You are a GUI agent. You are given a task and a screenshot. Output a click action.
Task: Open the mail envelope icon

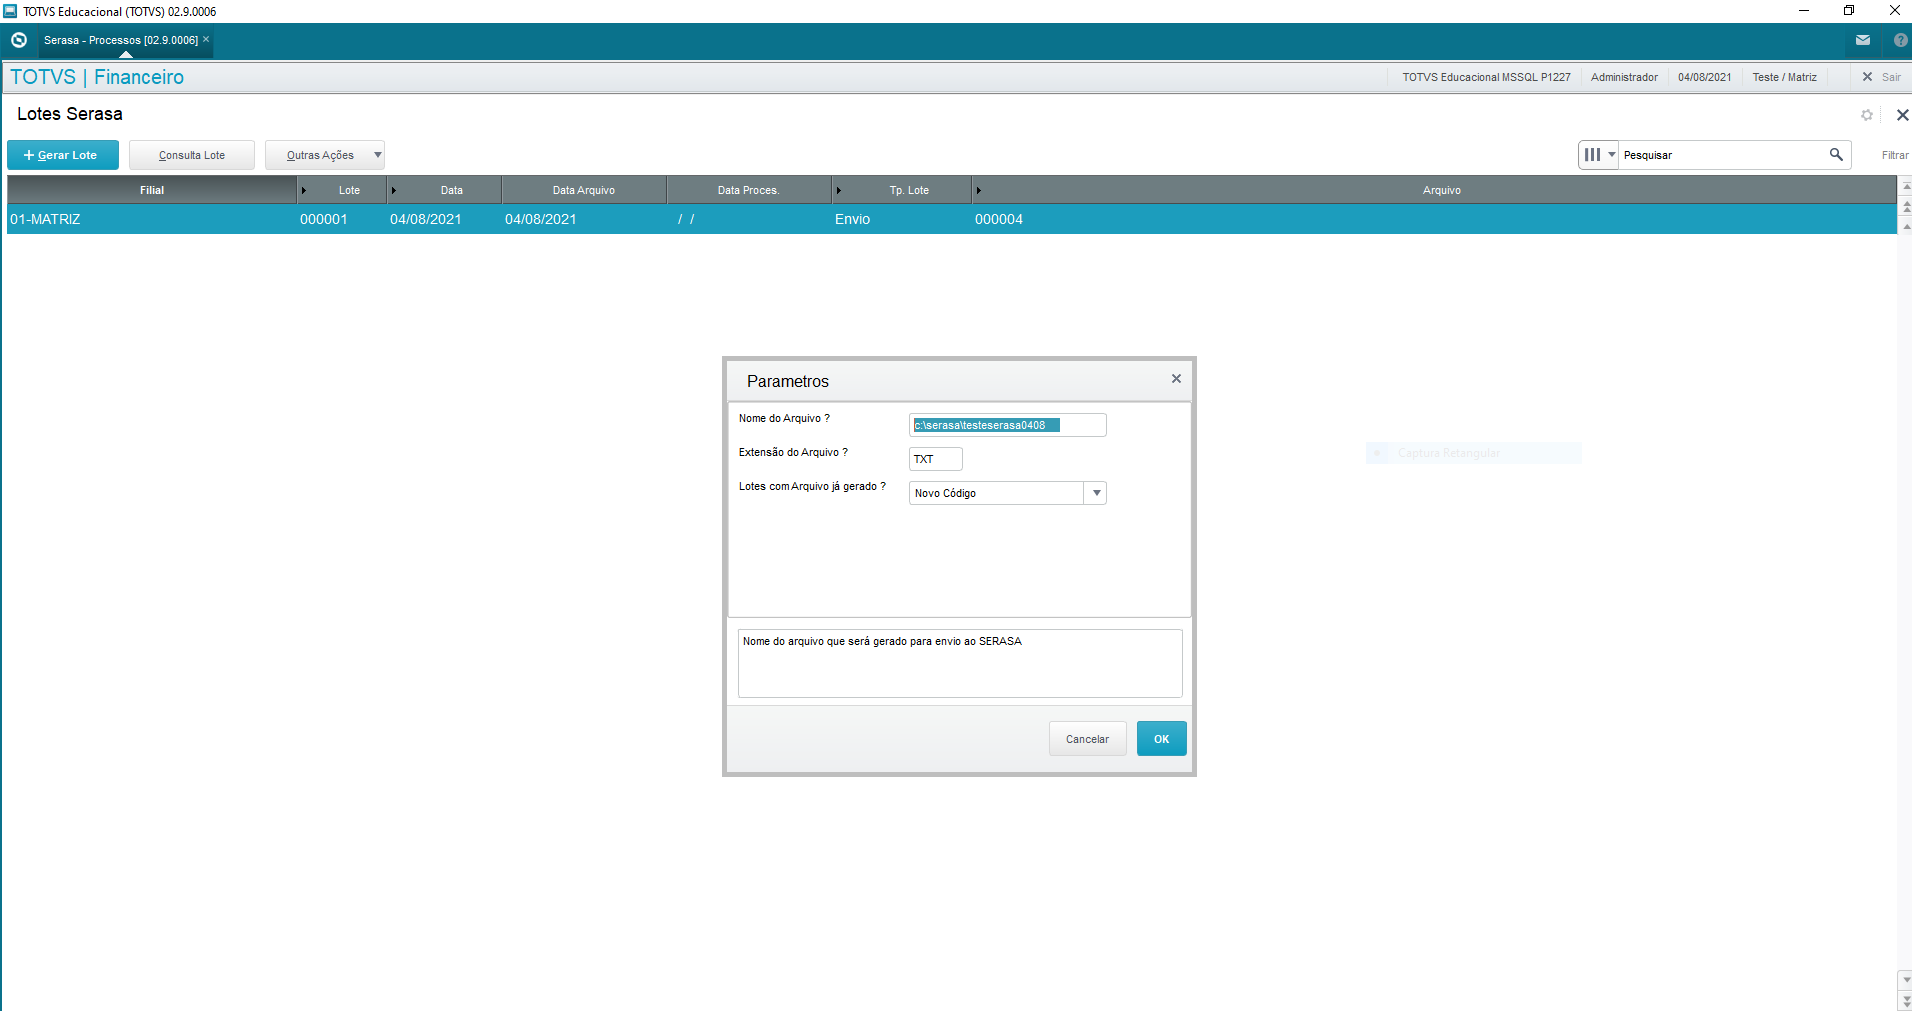pyautogui.click(x=1863, y=40)
